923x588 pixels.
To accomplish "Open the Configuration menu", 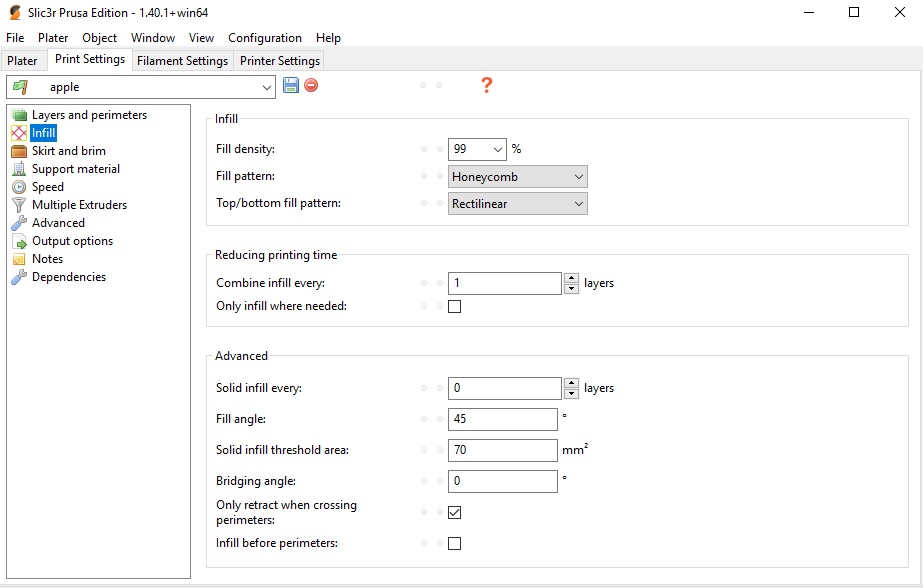I will click(x=265, y=38).
